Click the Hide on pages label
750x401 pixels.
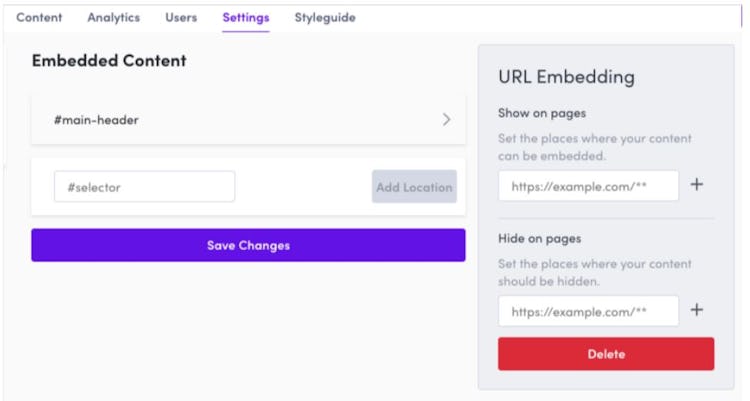(x=539, y=239)
